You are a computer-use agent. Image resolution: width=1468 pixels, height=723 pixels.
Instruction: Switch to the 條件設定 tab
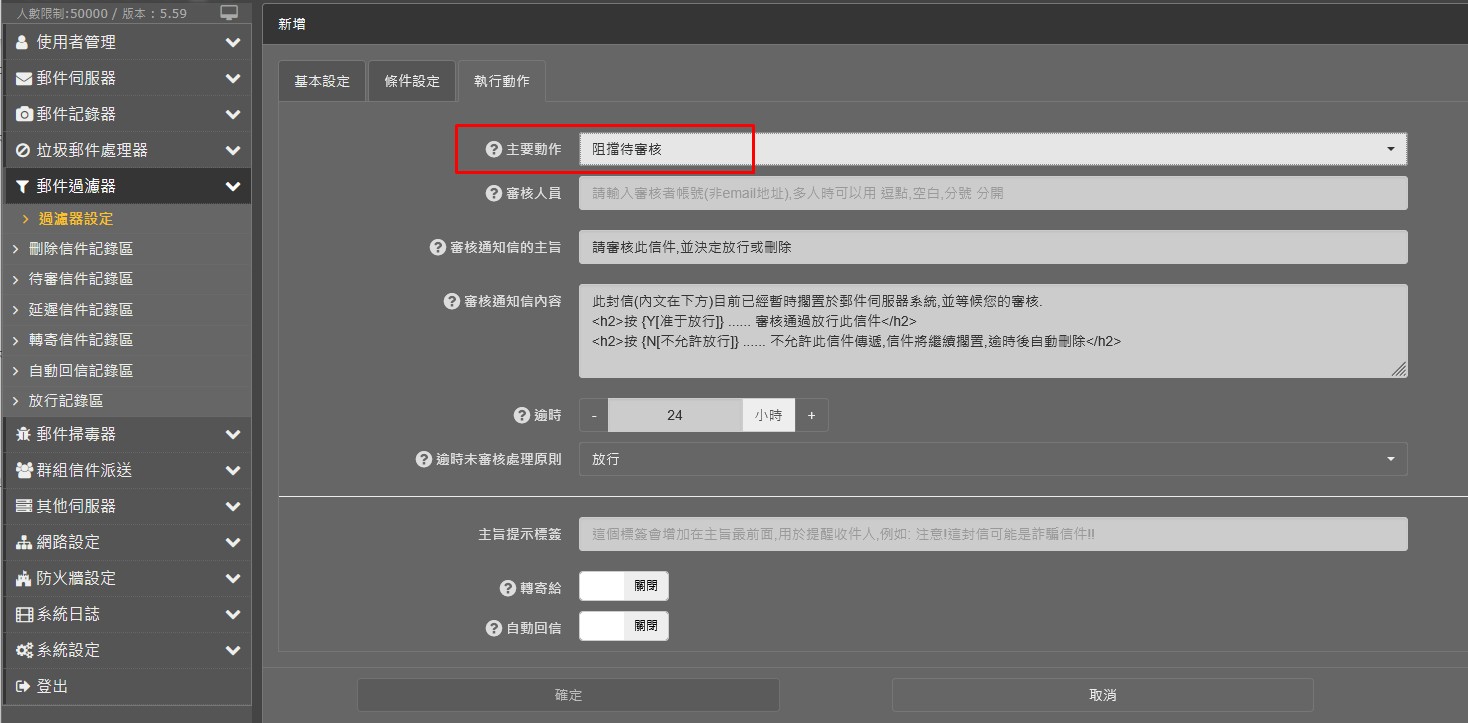coord(412,81)
